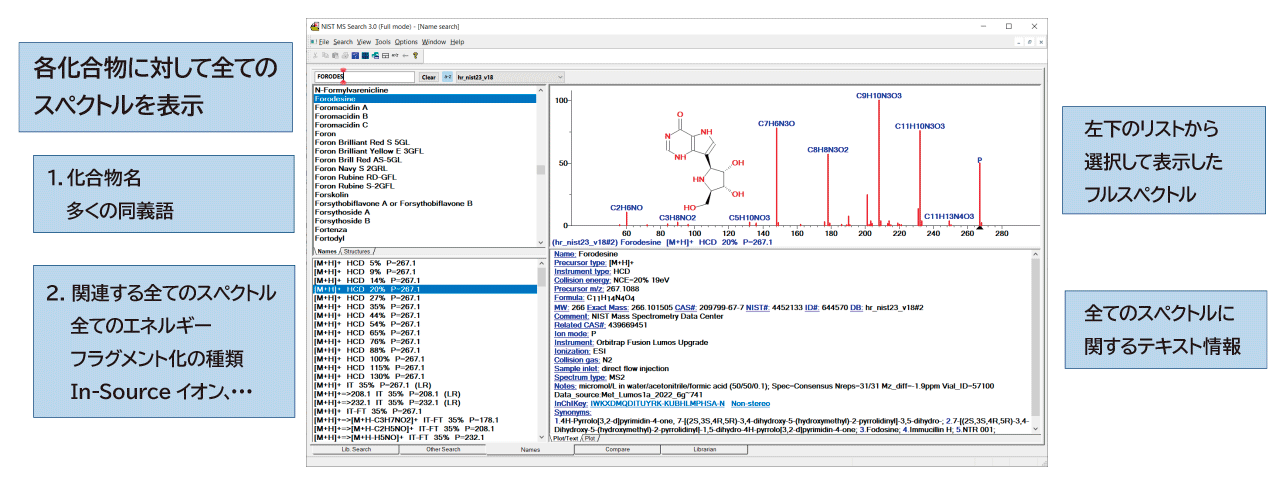
Task: Click the Formula field link
Action: (567, 298)
